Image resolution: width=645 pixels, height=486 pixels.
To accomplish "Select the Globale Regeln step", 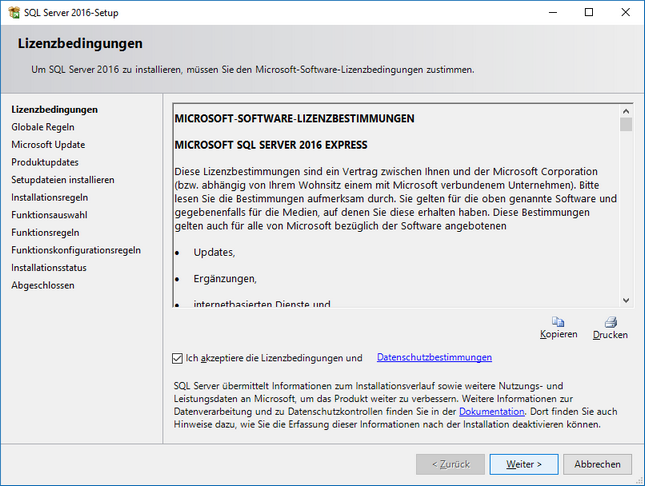I will coord(43,127).
